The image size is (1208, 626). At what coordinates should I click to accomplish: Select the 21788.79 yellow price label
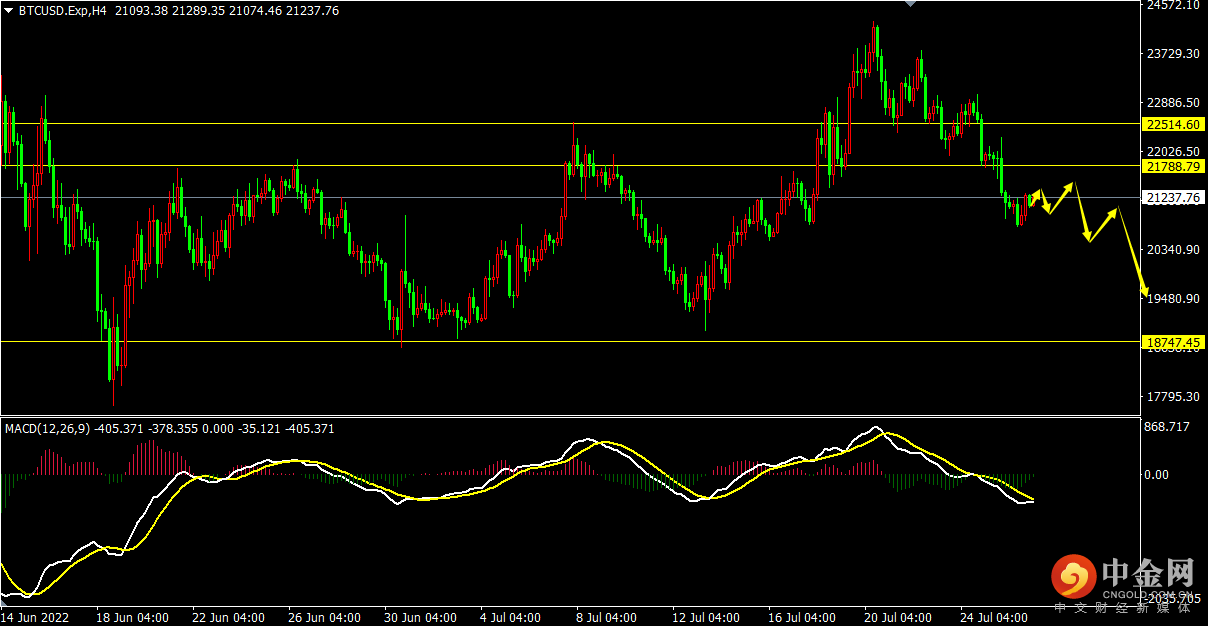[1174, 166]
